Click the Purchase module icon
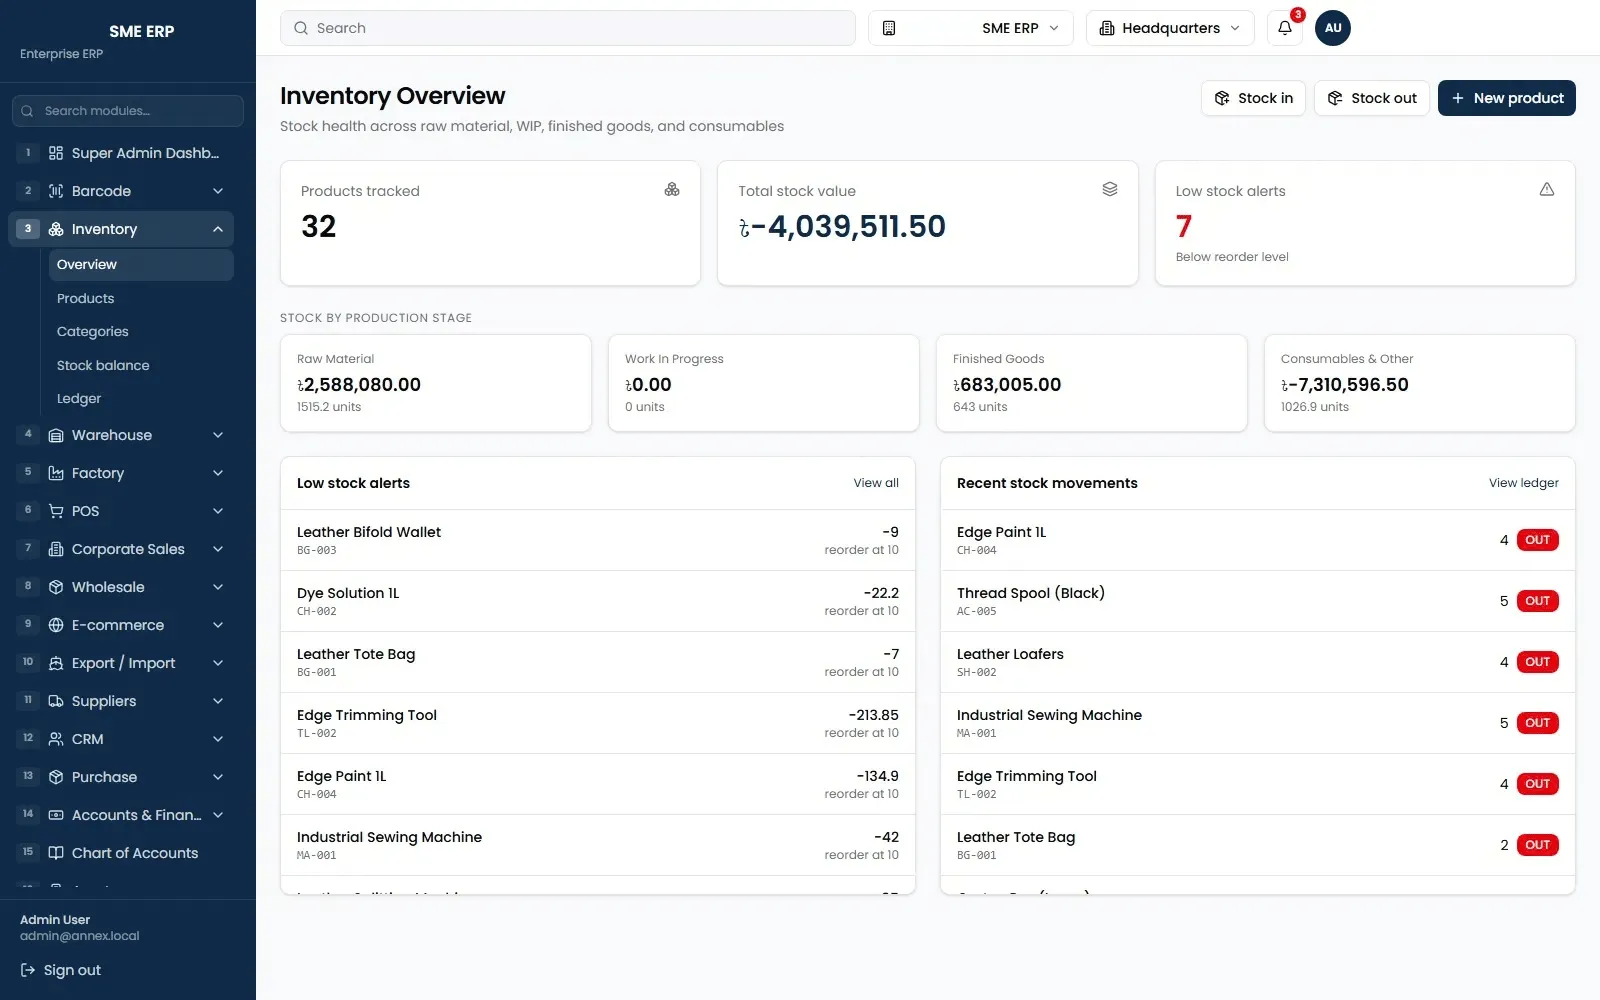Viewport: 1600px width, 1000px height. point(56,777)
